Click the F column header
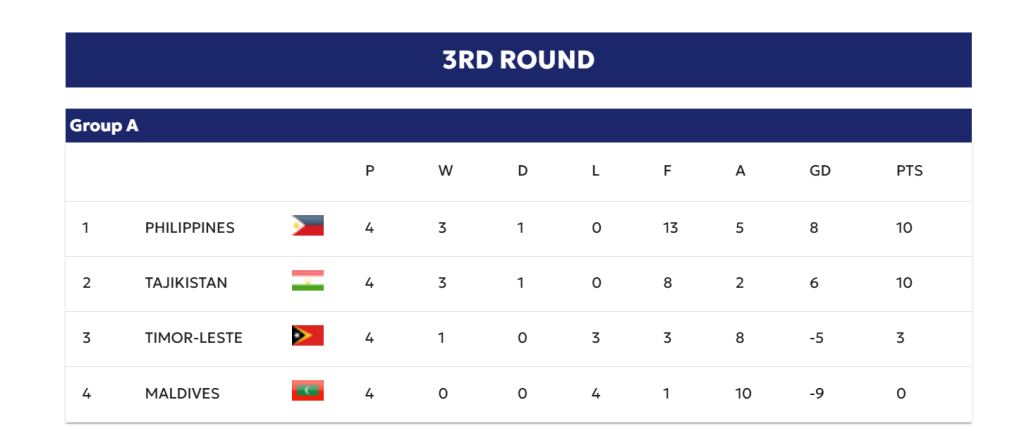Screen dimensions: 1024x431 point(667,171)
